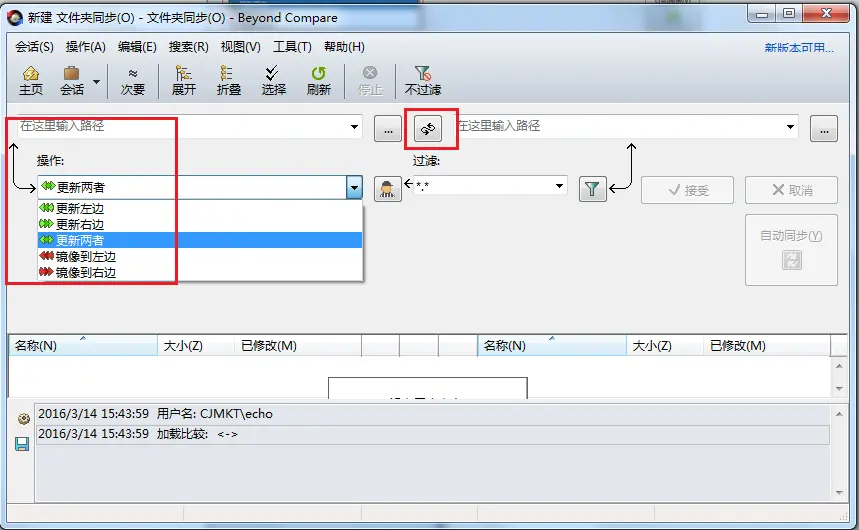Browse for the right folder with … button
This screenshot has width=859, height=530.
coord(824,129)
